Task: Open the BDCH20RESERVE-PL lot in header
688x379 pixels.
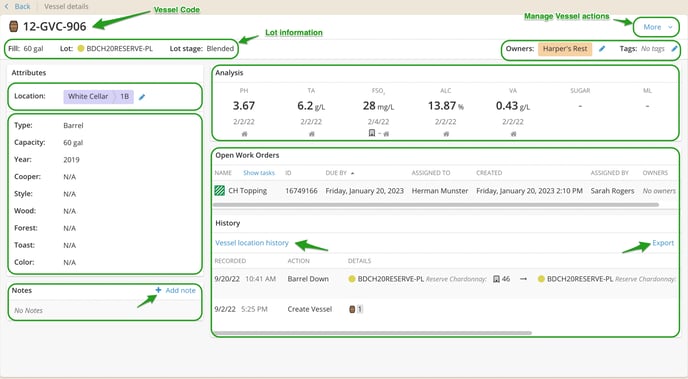Action: [x=119, y=49]
